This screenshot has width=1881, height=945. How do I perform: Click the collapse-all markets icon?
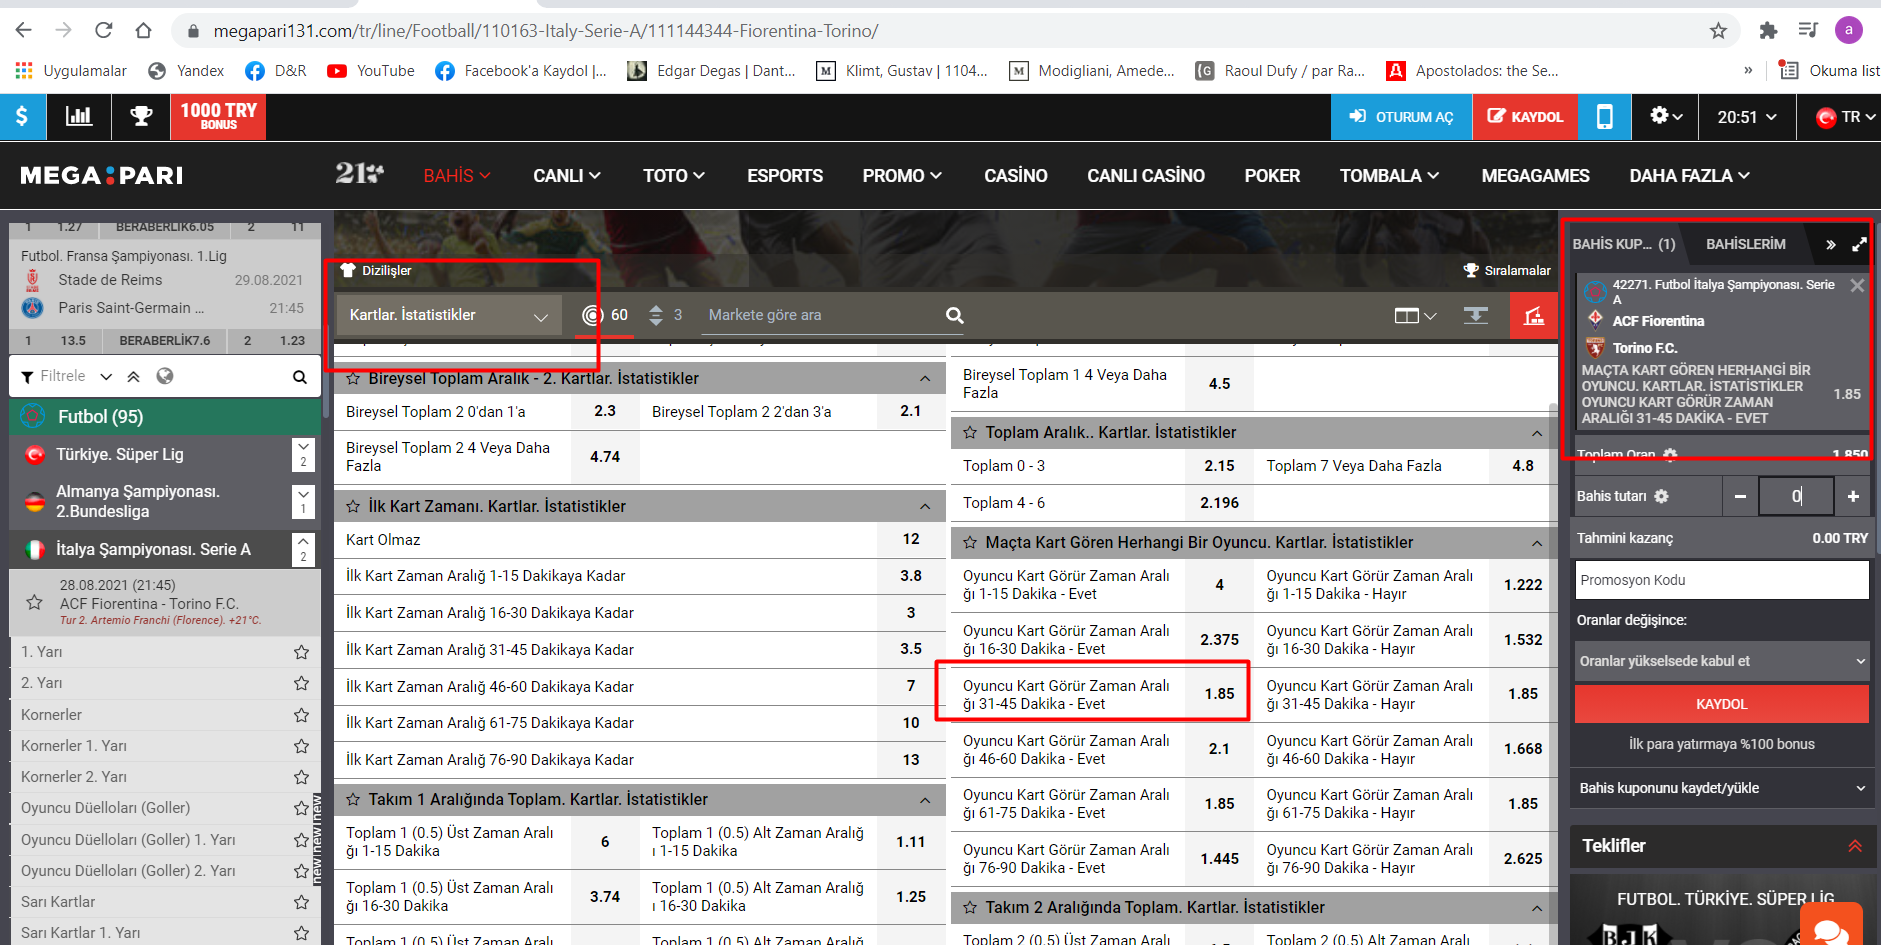pos(1475,315)
